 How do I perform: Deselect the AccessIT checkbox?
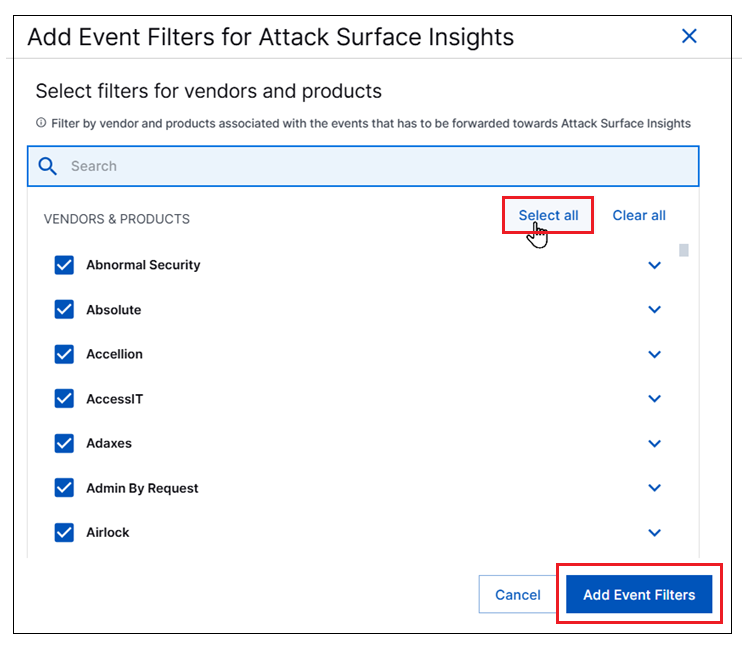tap(64, 399)
